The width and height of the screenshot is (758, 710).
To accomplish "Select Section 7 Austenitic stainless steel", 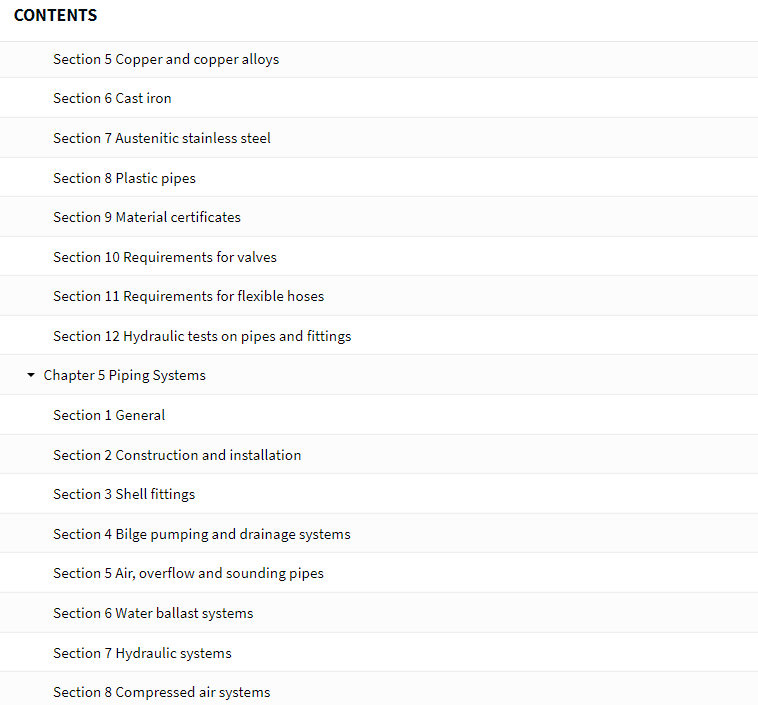I will point(162,138).
